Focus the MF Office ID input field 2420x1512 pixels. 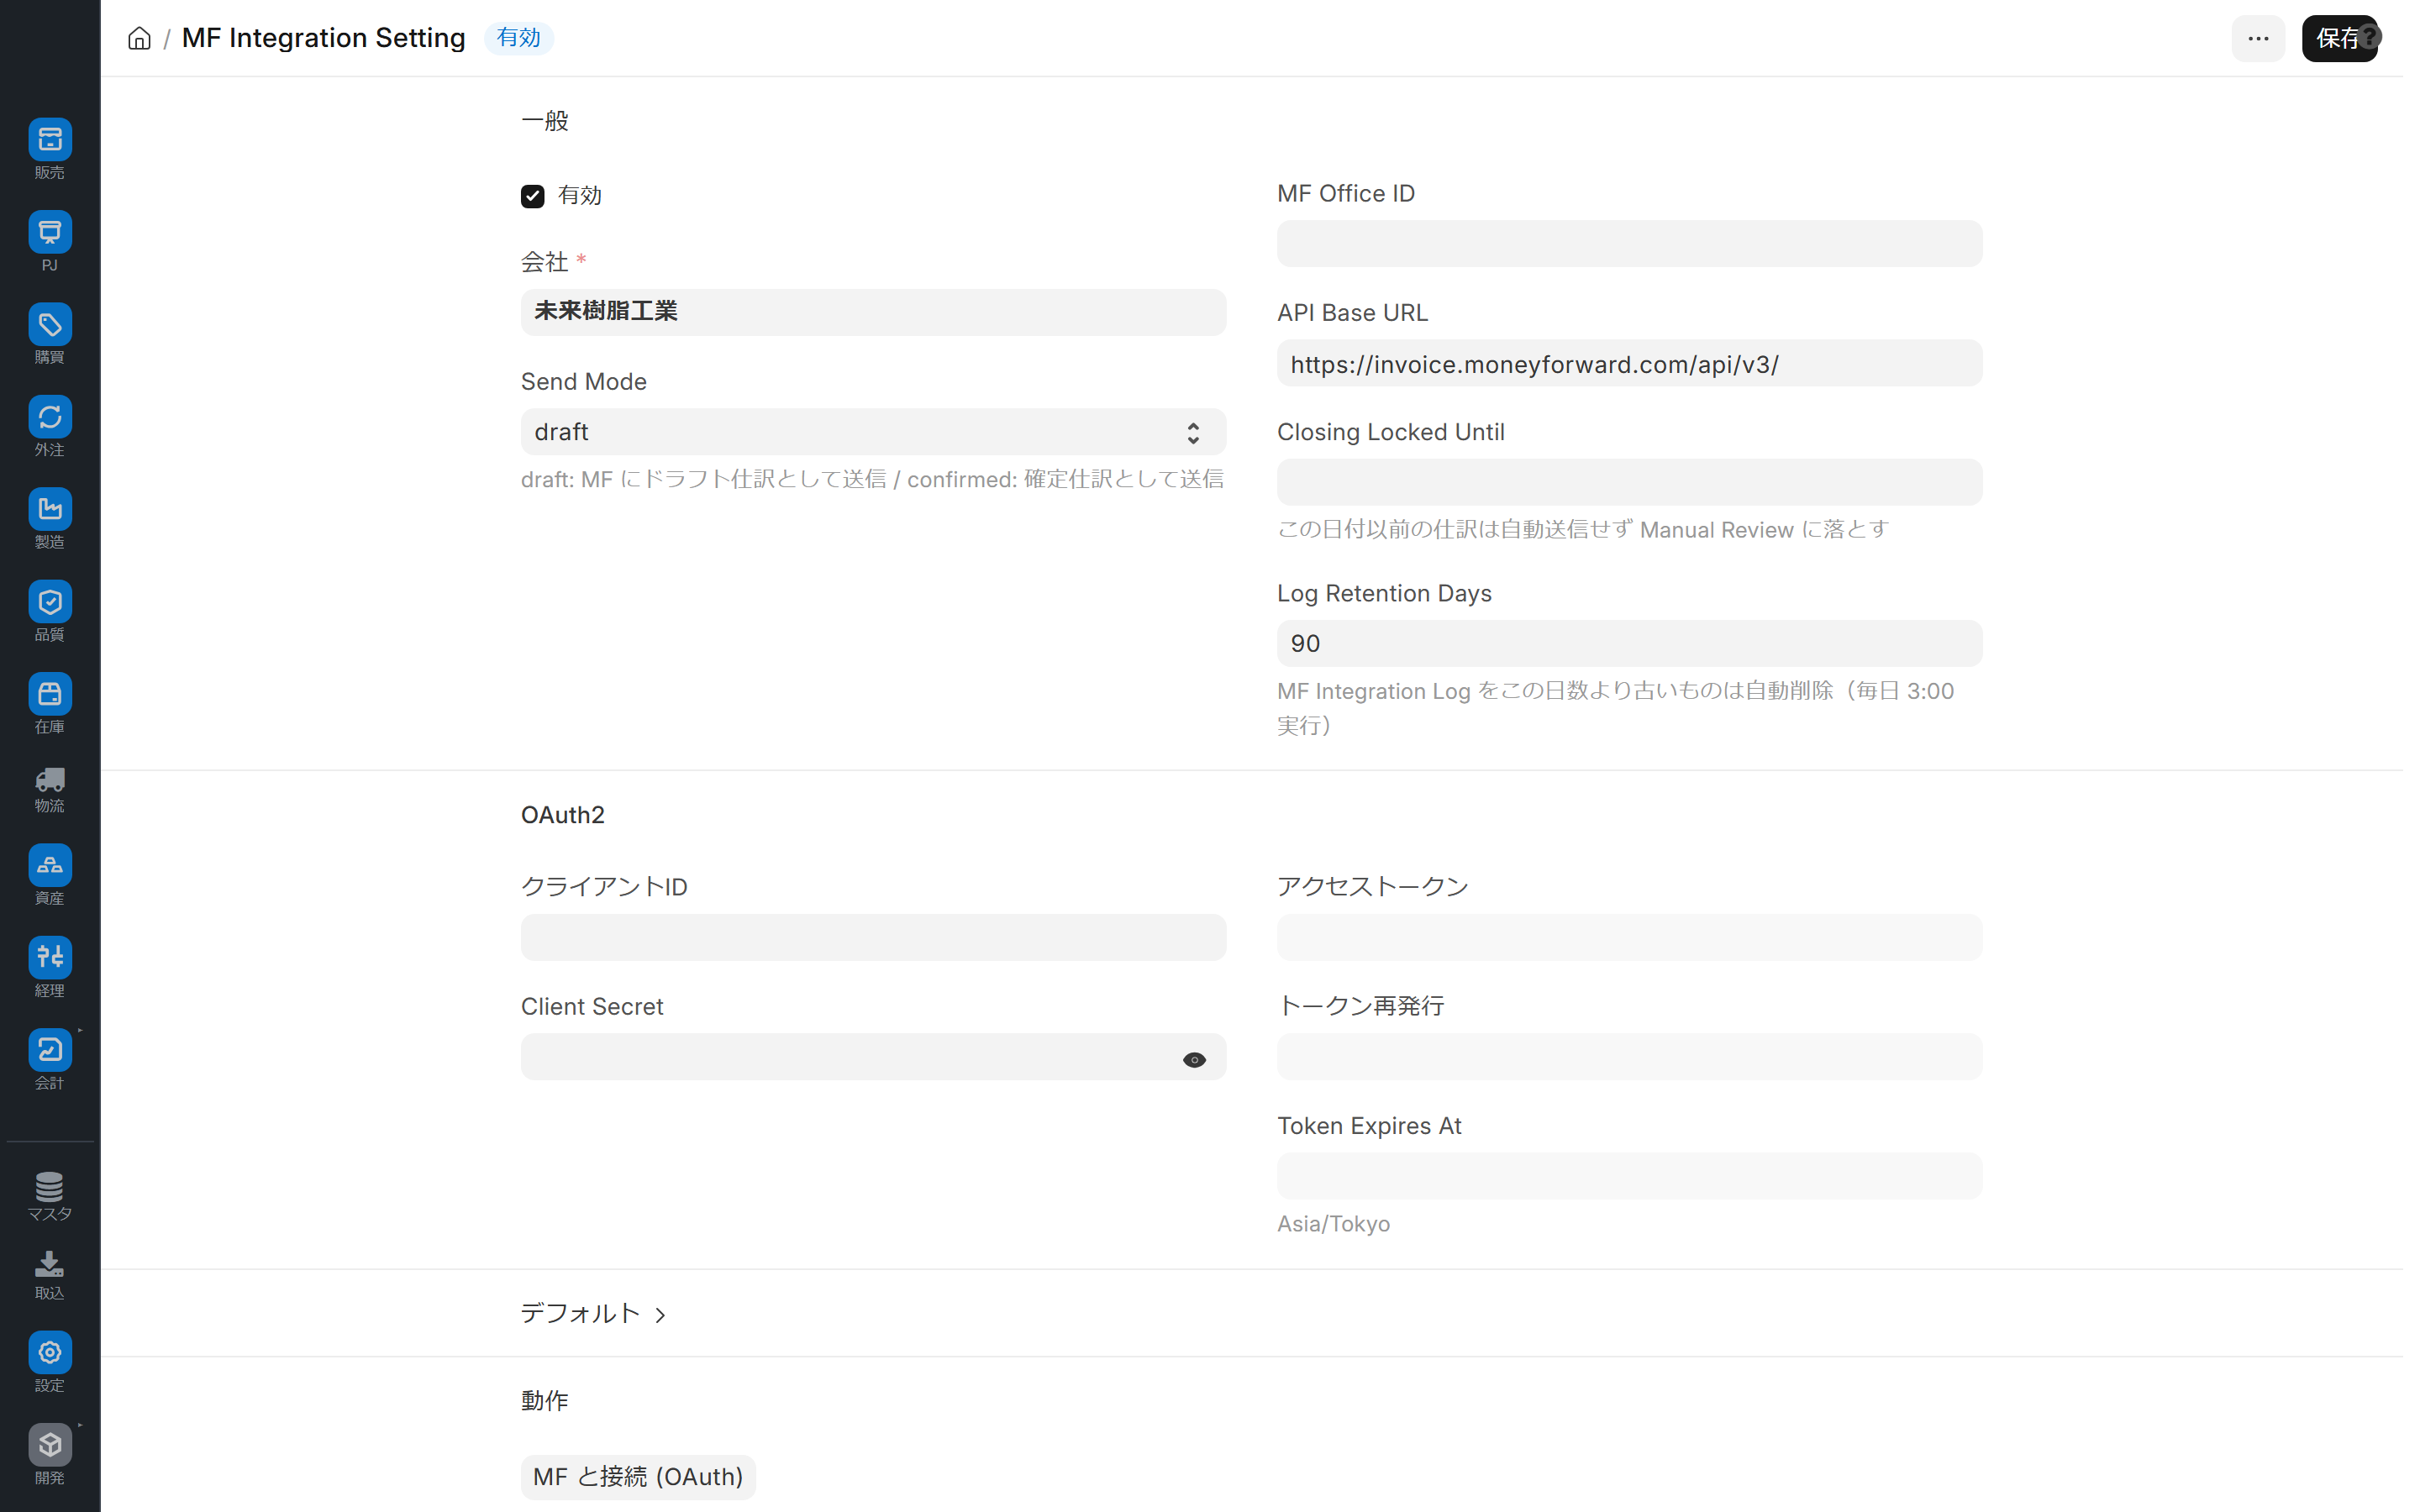1629,243
